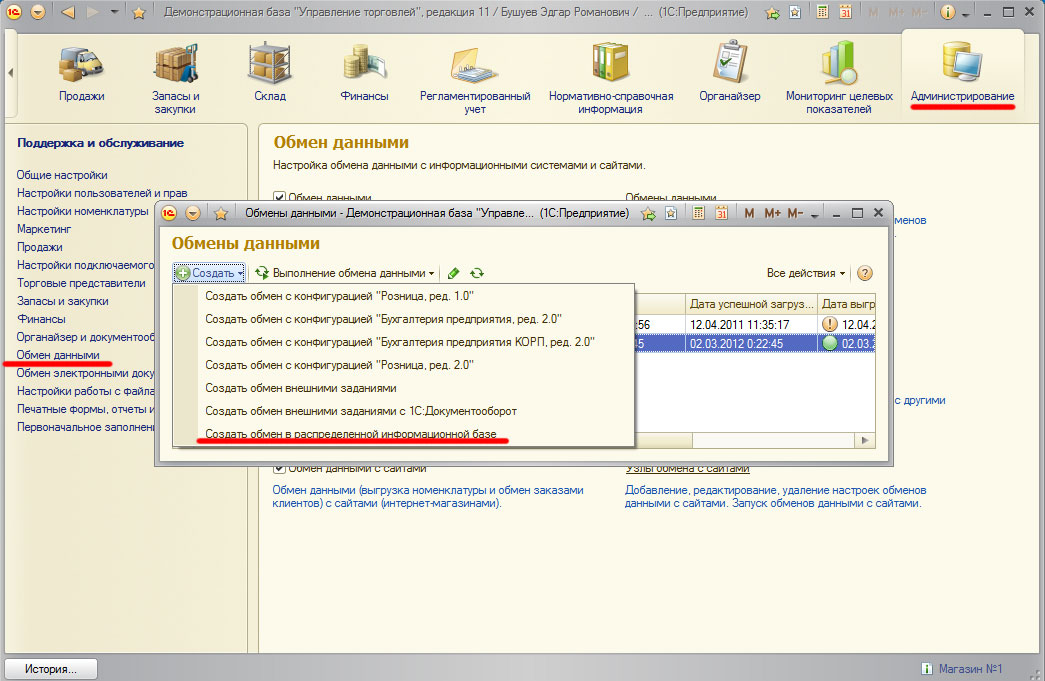Image resolution: width=1045 pixels, height=681 pixels.
Task: Expand the Все действия dropdown
Action: tap(806, 273)
